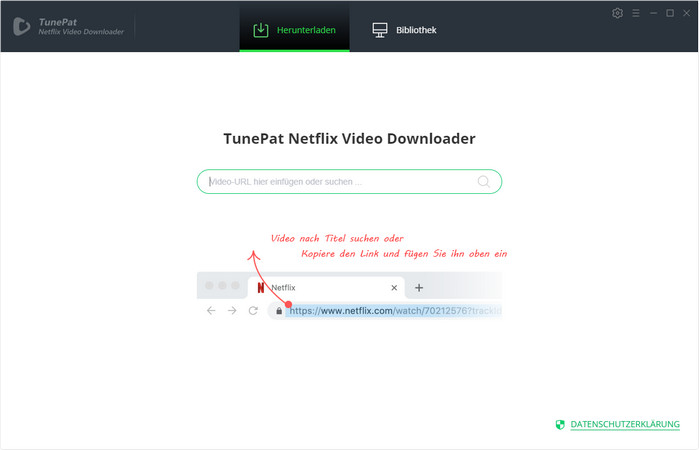This screenshot has width=699, height=450.
Task: Click the TunePat logo icon
Action: (20, 26)
